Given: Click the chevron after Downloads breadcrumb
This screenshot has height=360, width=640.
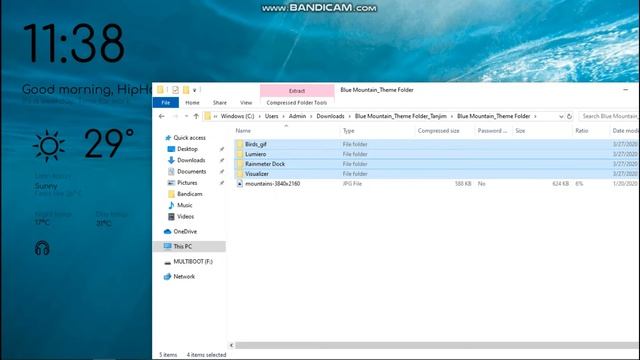Looking at the screenshot, I should (350, 116).
